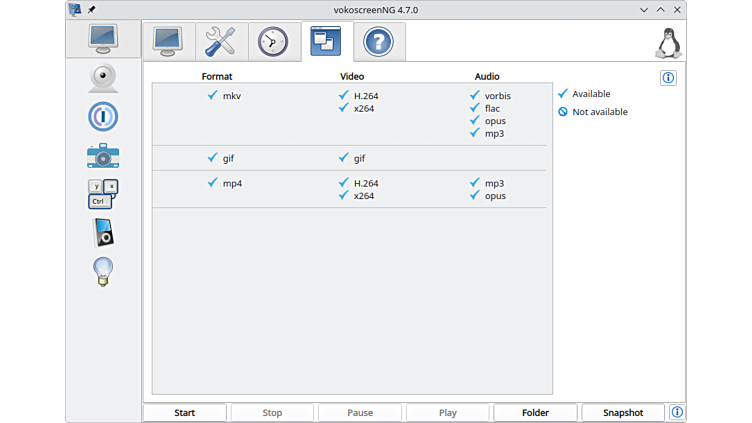This screenshot has height=423, width=752.
Task: Open the magnifier/halo circle sidebar icon
Action: (x=103, y=116)
